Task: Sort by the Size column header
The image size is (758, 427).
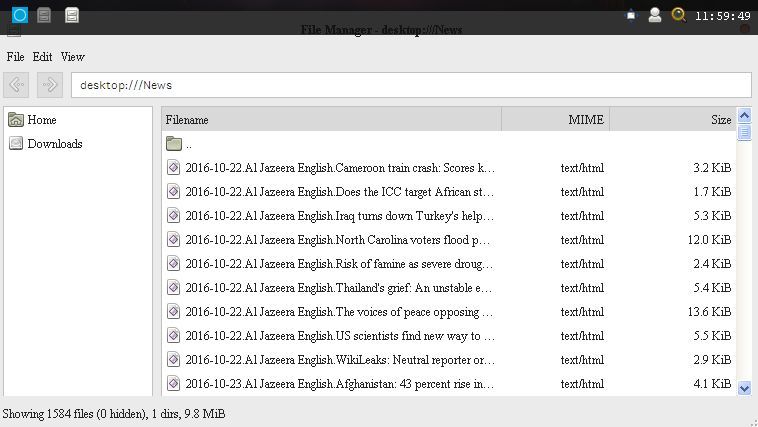Action: coord(672,120)
